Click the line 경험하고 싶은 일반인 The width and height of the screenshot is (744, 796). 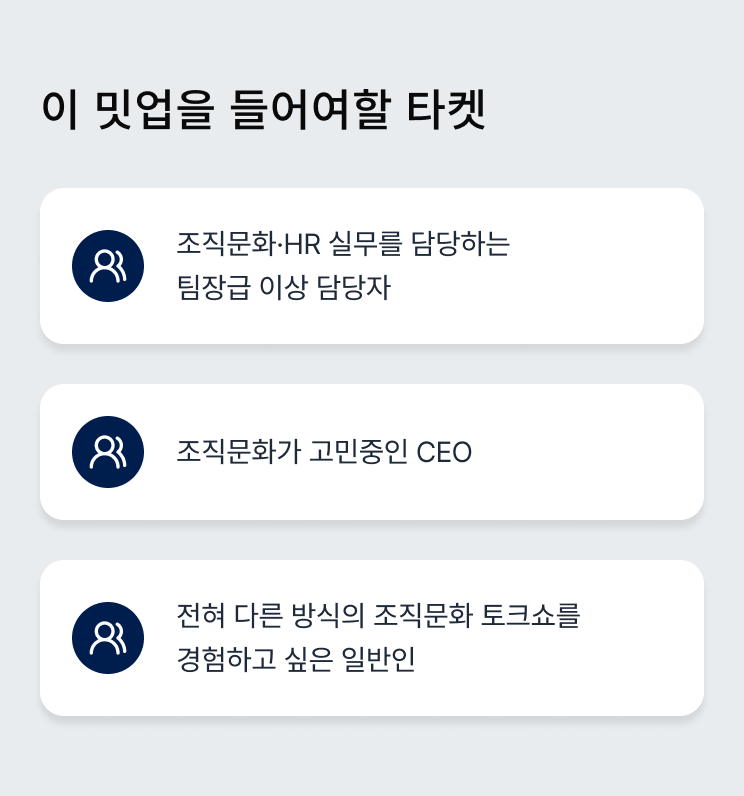pyautogui.click(x=296, y=659)
